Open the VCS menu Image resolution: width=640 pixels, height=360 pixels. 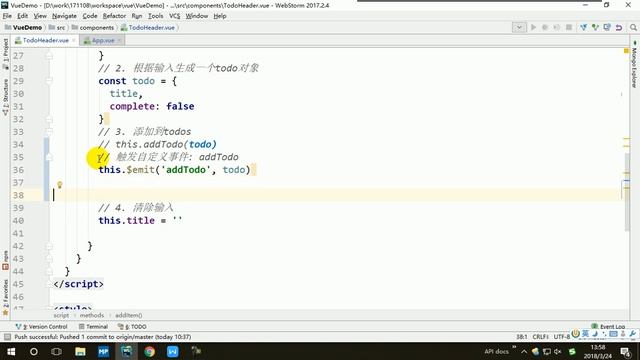pos(174,16)
